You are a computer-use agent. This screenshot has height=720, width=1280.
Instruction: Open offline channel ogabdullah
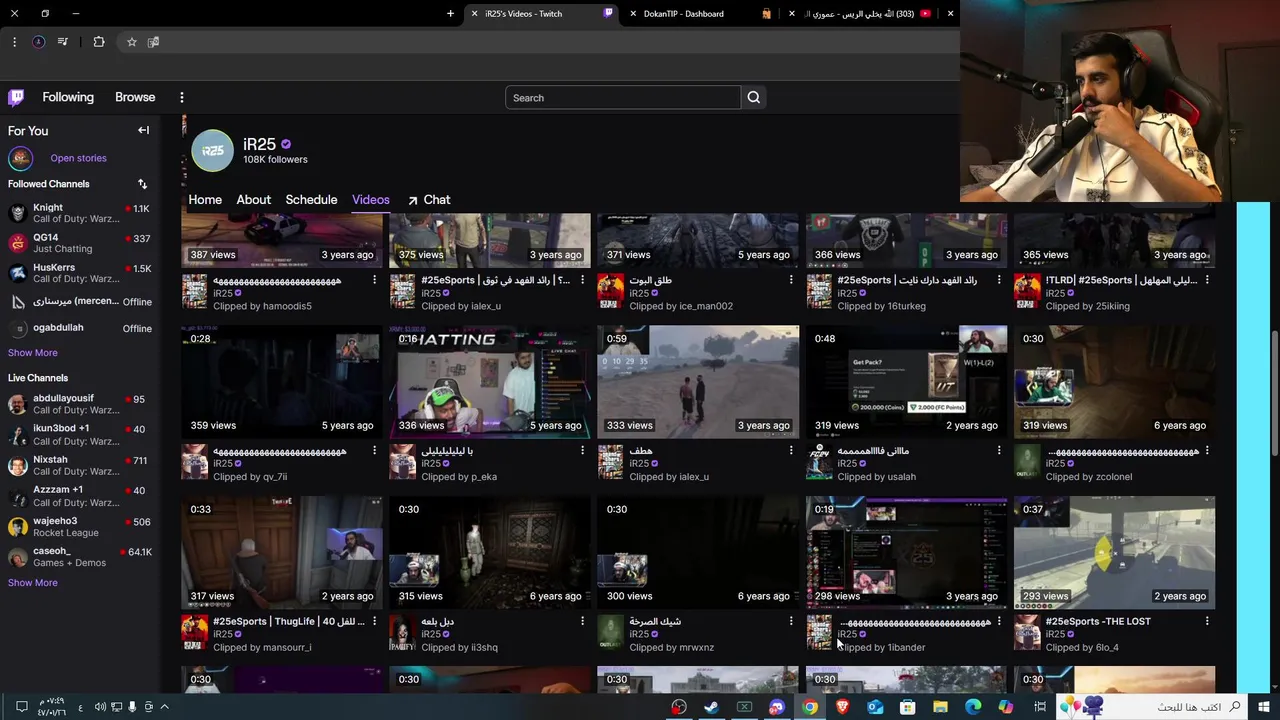80,328
